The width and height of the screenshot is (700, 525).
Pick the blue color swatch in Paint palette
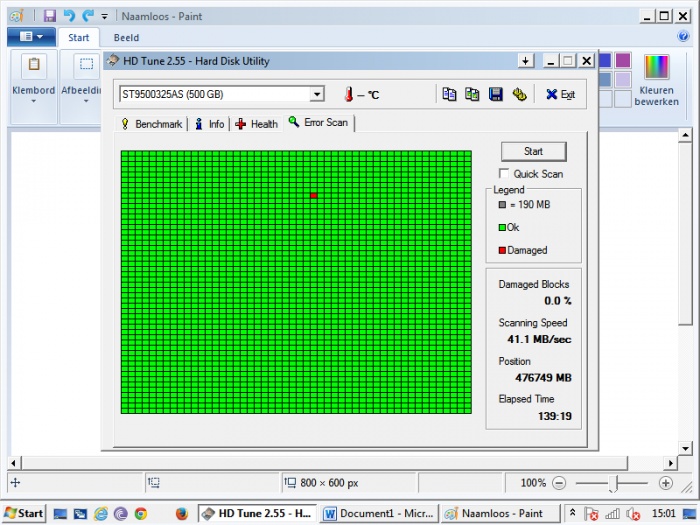coord(604,60)
